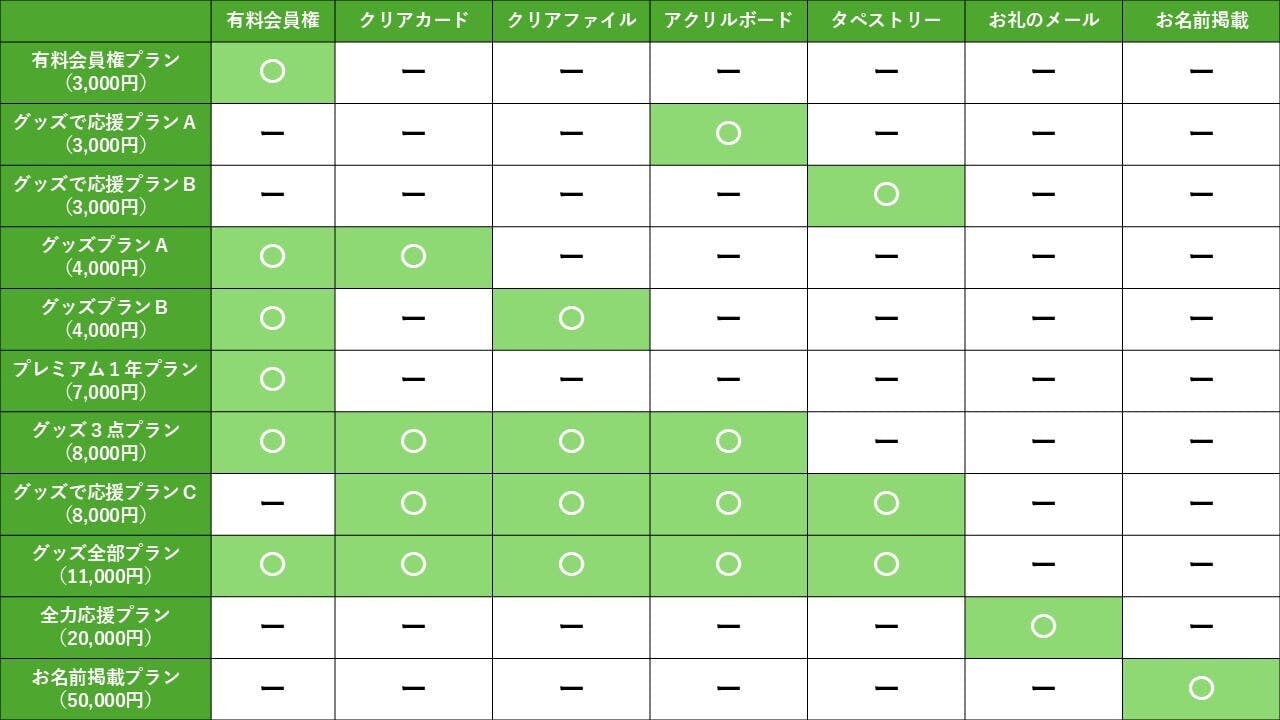Click the dash under 有料会員権 for グッズで応援プランC
This screenshot has width=1280, height=720.
[x=272, y=503]
